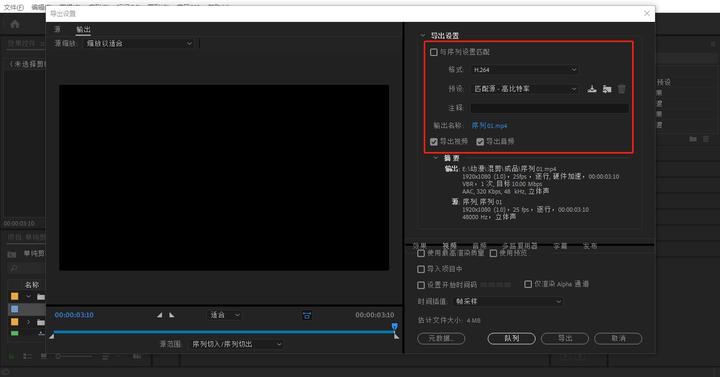Click the Import Preset icon beside 预设

(x=607, y=89)
